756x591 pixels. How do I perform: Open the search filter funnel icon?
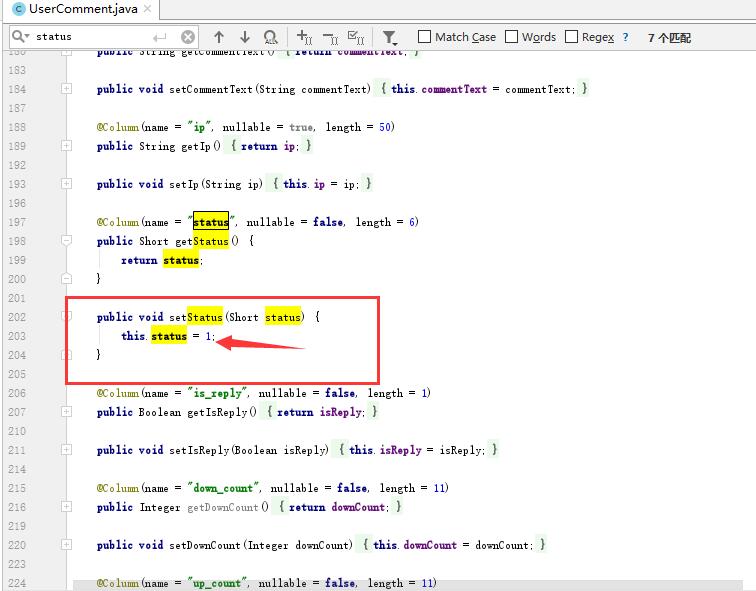(390, 38)
